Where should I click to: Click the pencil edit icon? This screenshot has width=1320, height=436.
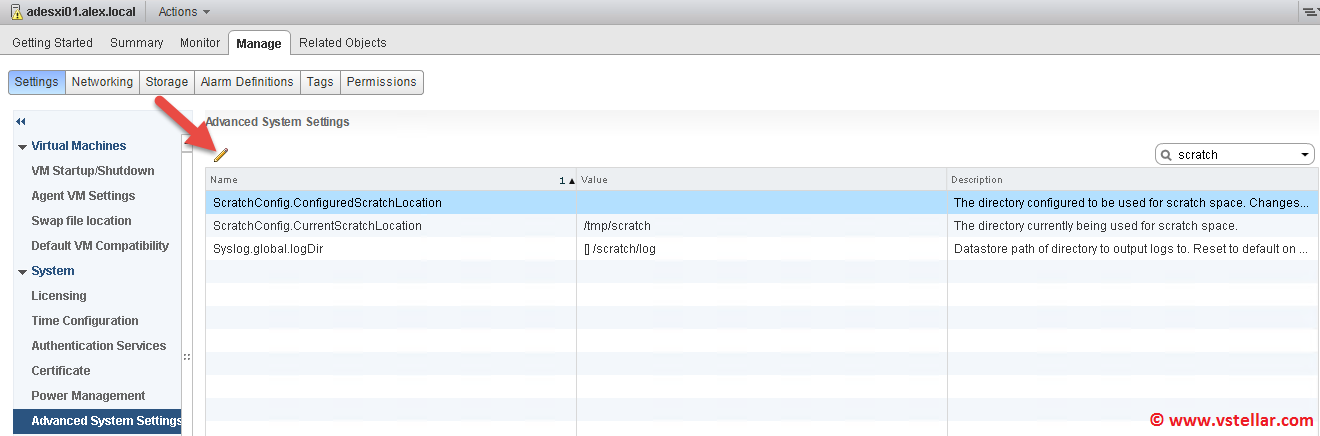(x=221, y=154)
